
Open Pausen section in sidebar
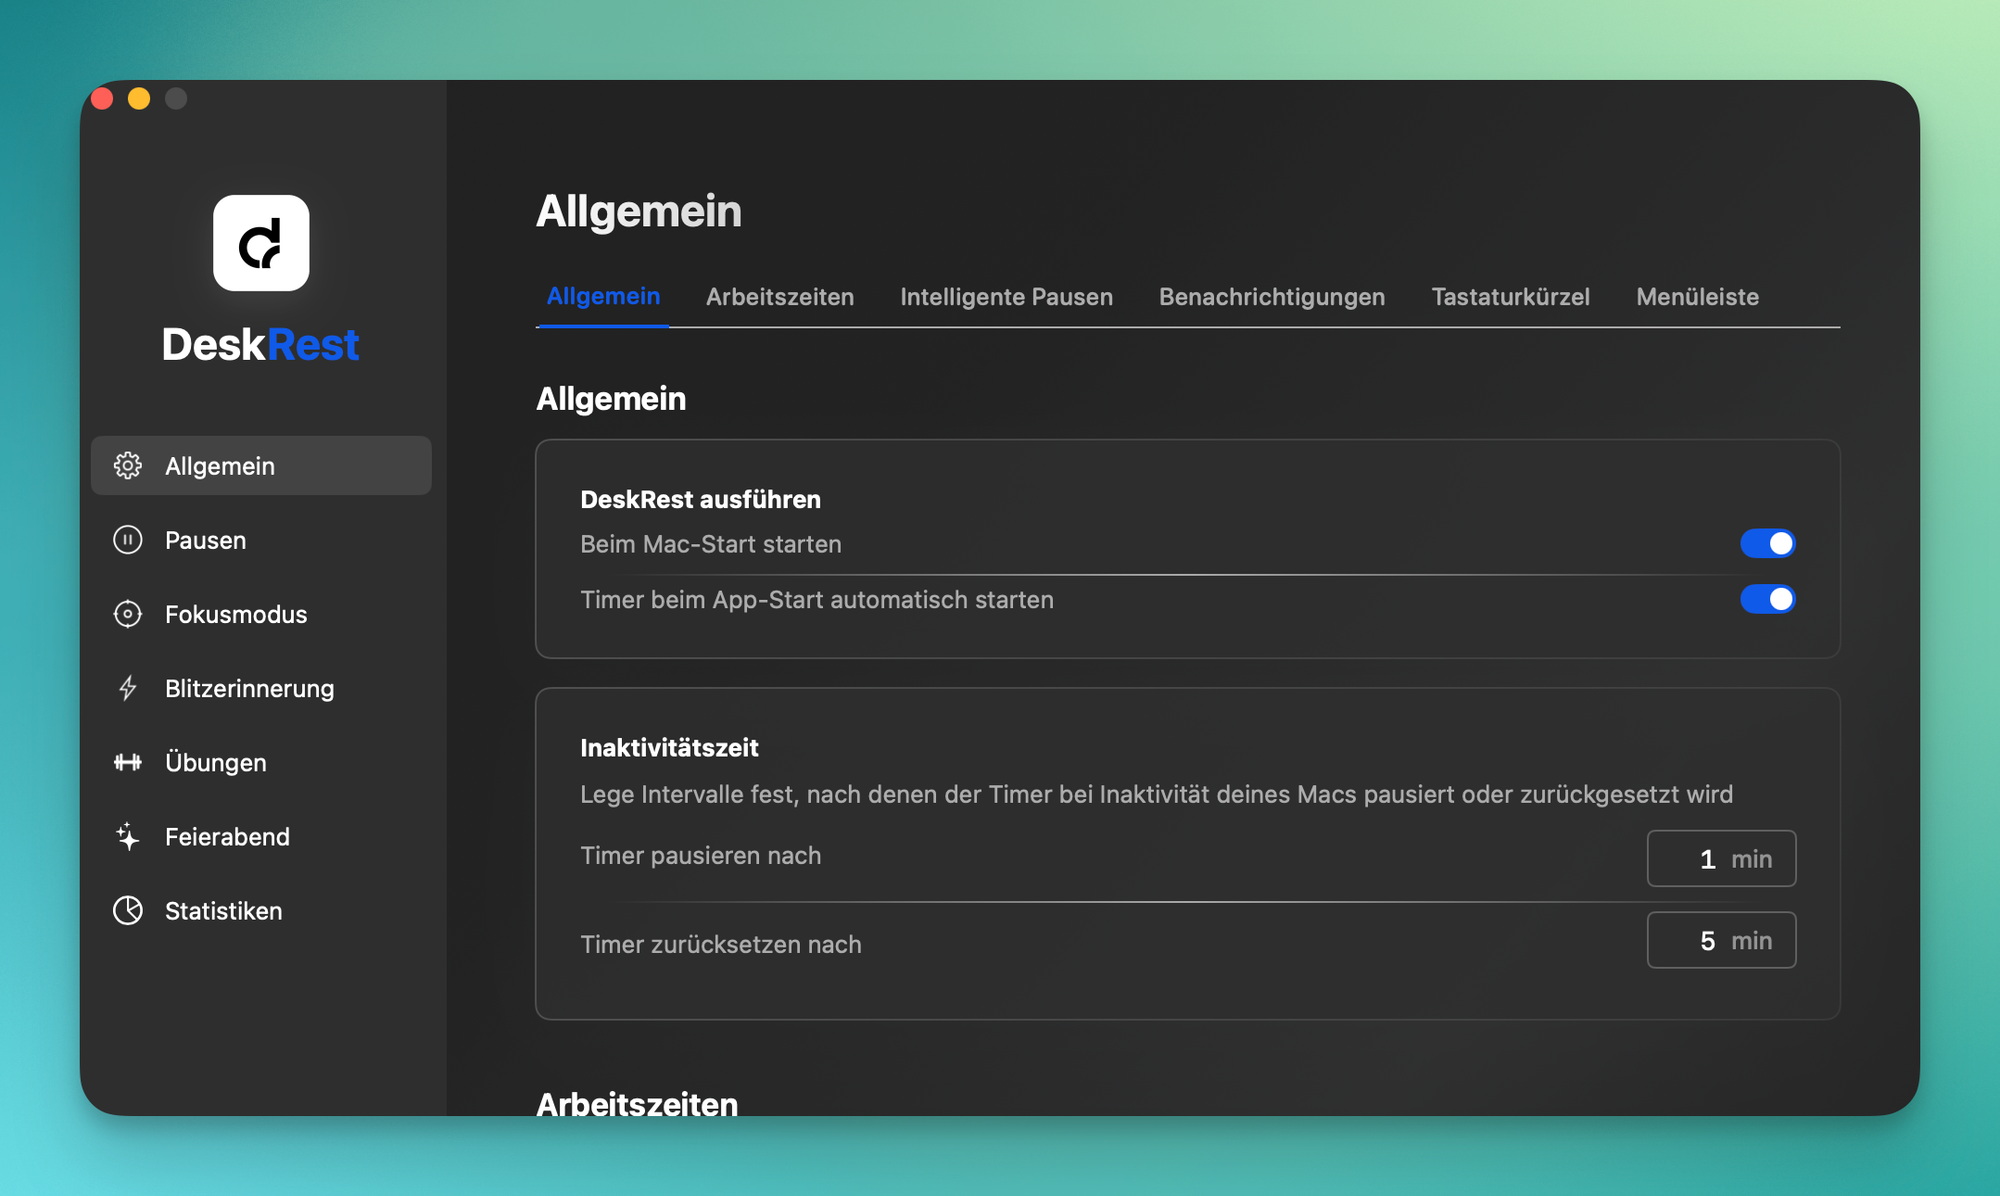[x=206, y=540]
